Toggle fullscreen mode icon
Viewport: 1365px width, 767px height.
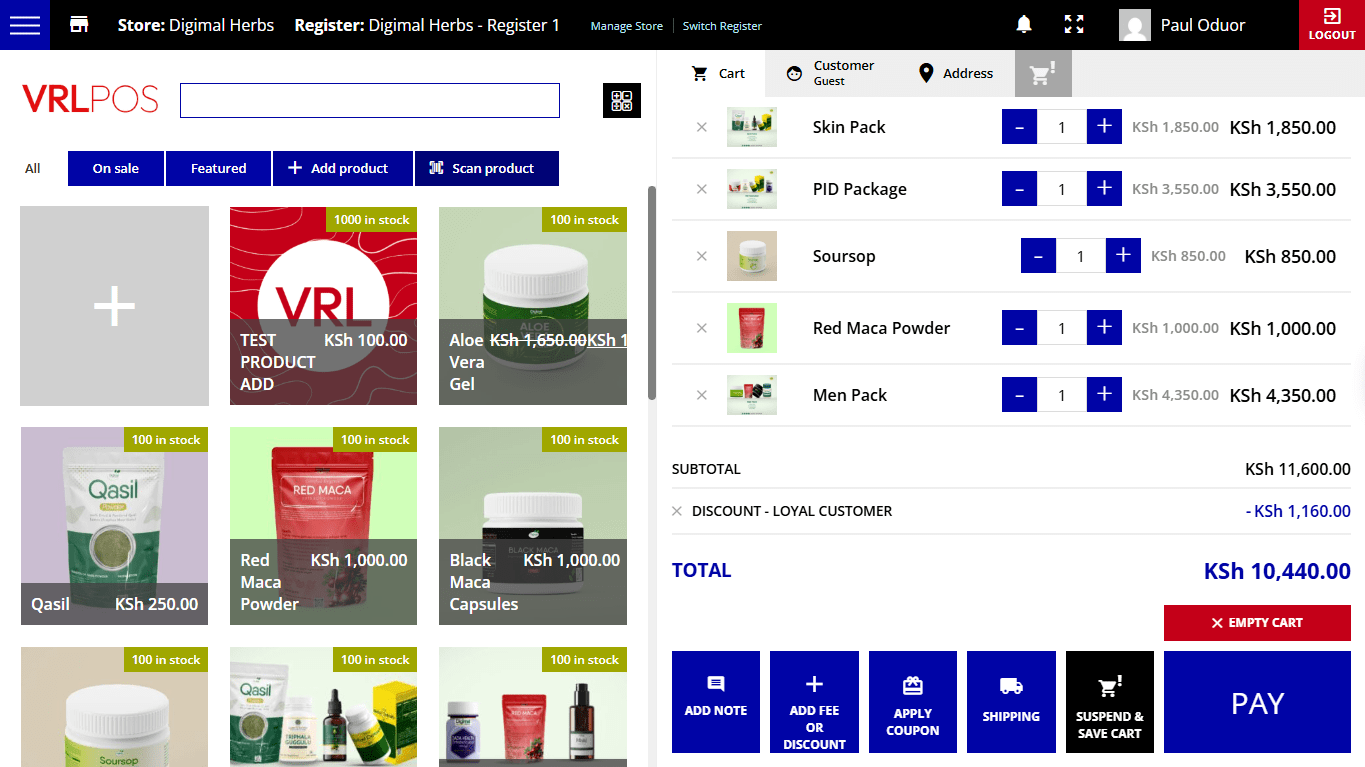1074,25
